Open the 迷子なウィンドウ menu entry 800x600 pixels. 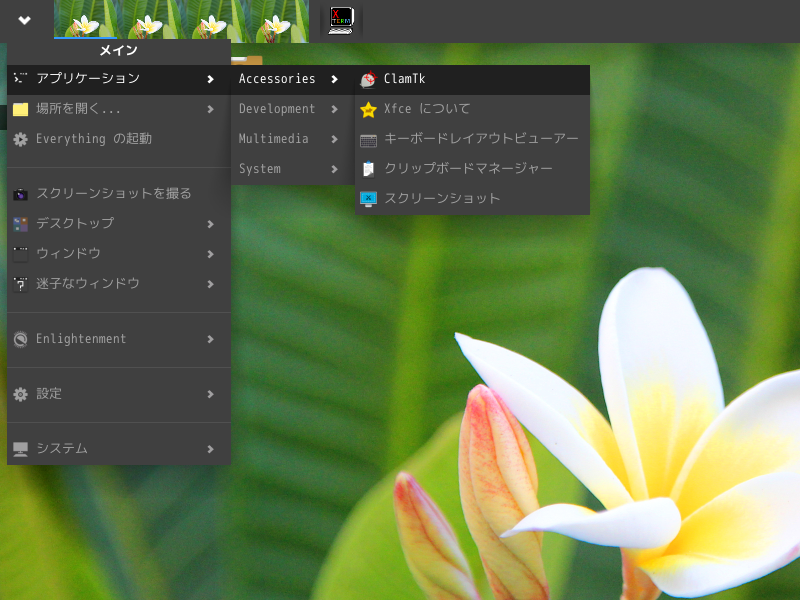pyautogui.click(x=119, y=284)
